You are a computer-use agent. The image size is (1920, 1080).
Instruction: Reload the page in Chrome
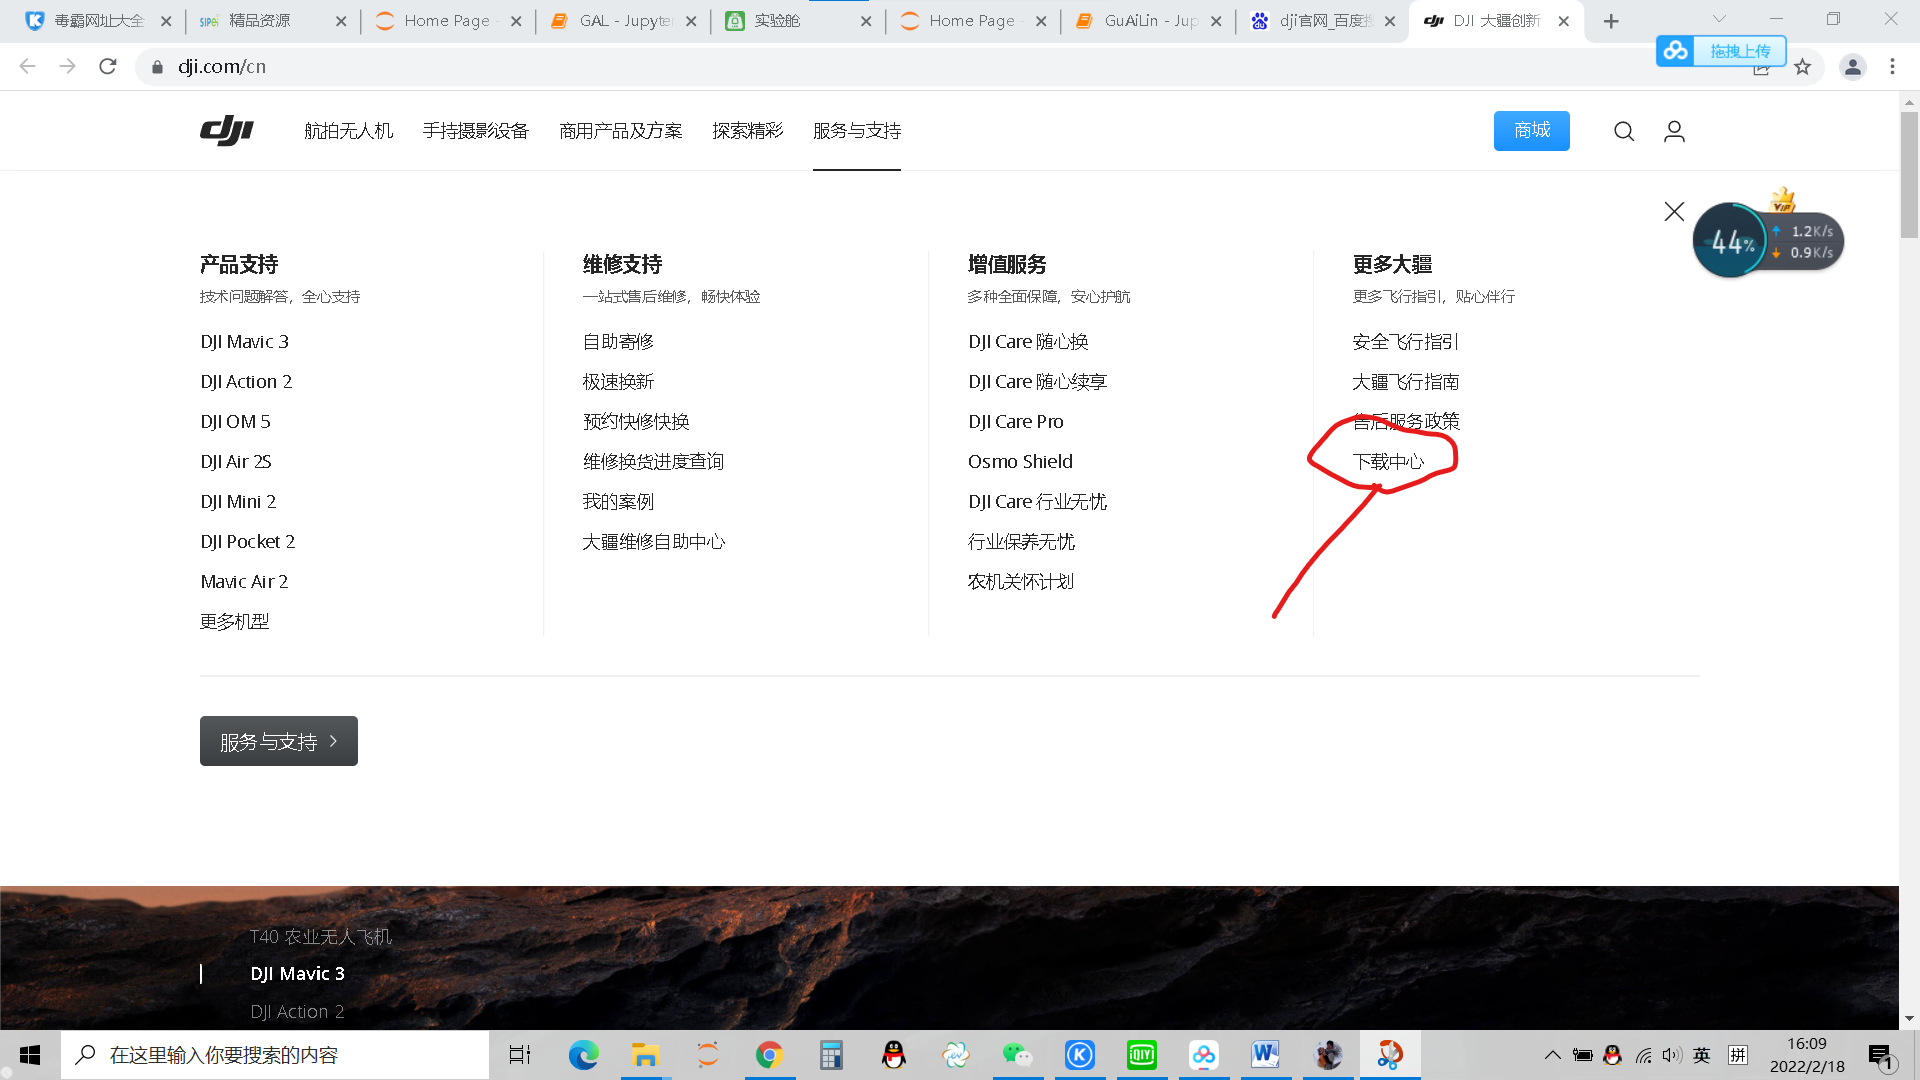click(108, 66)
